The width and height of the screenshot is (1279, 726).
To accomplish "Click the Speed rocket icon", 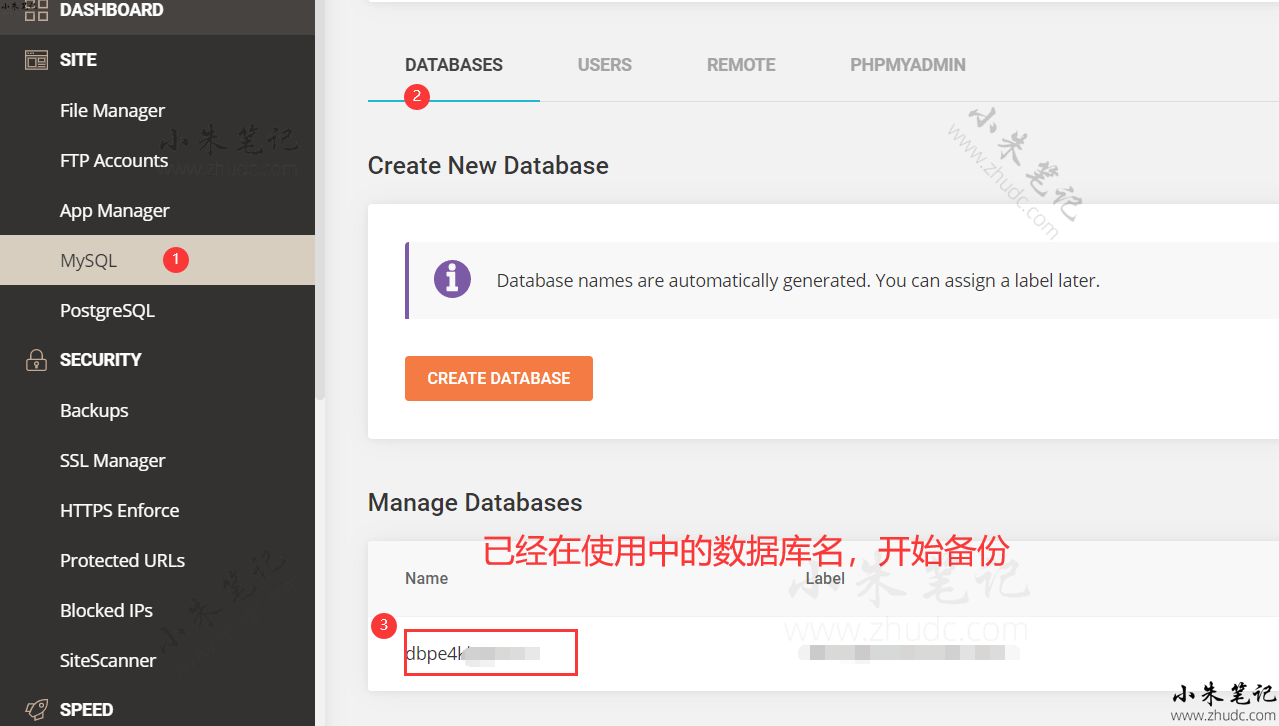I will coord(36,709).
